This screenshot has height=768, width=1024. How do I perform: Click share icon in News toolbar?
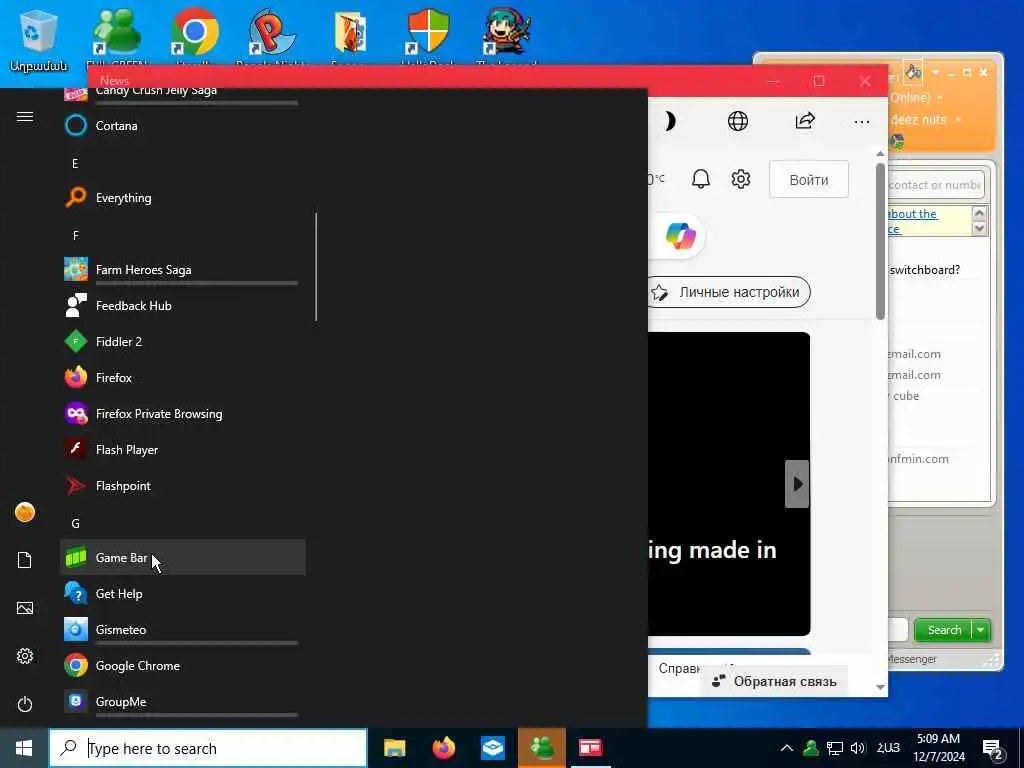(x=805, y=121)
